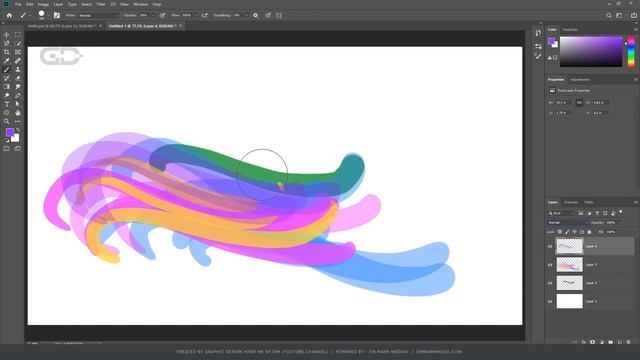
Task: Pick a shade in the color field
Action: coord(591,52)
